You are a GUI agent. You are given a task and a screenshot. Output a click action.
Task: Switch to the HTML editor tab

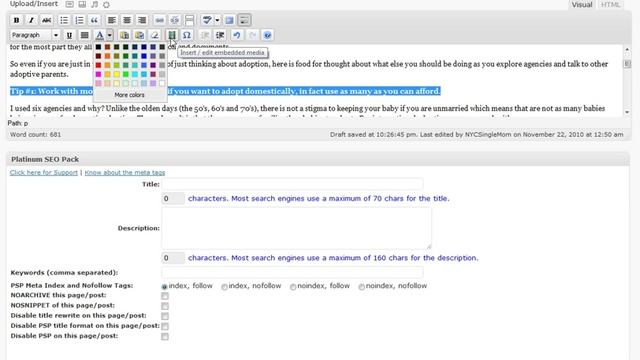coord(611,5)
